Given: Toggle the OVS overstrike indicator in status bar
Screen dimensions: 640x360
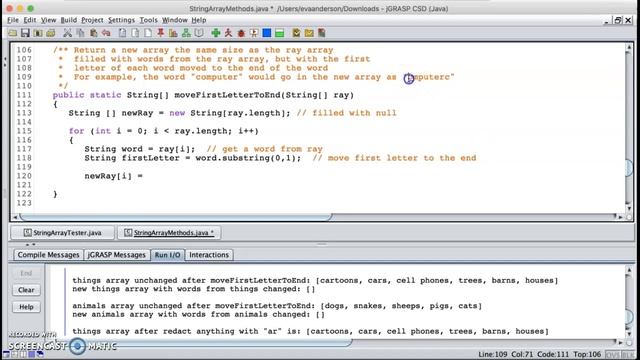Looking at the screenshot, I should coord(613,354).
